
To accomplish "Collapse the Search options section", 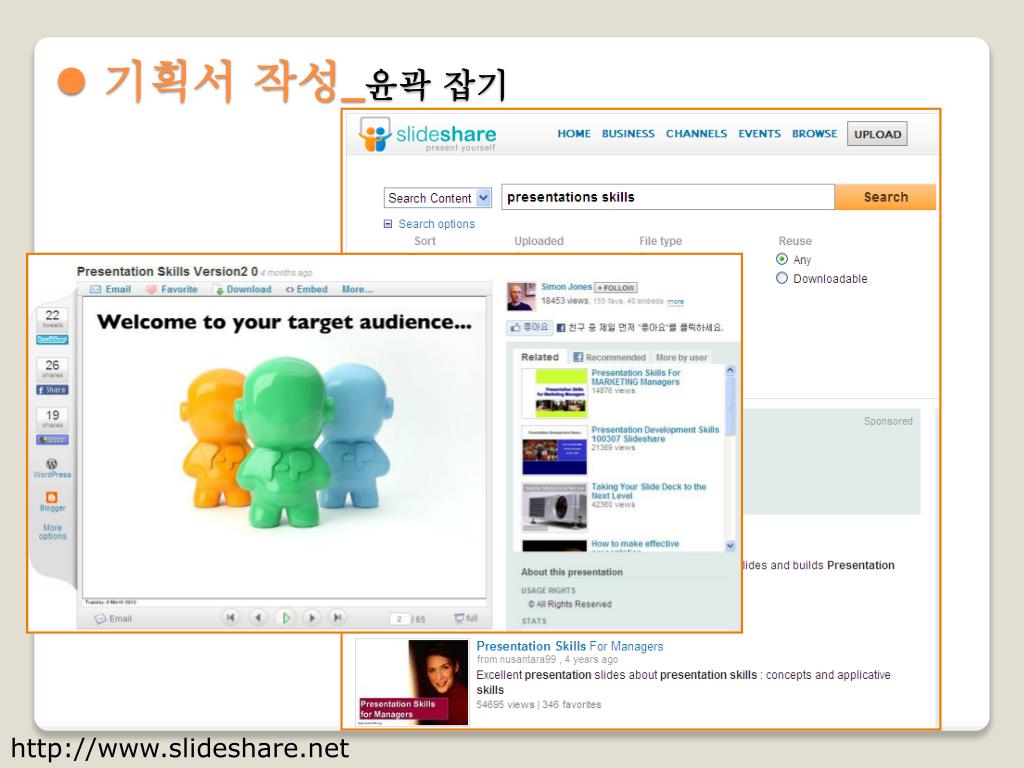I will click(388, 223).
